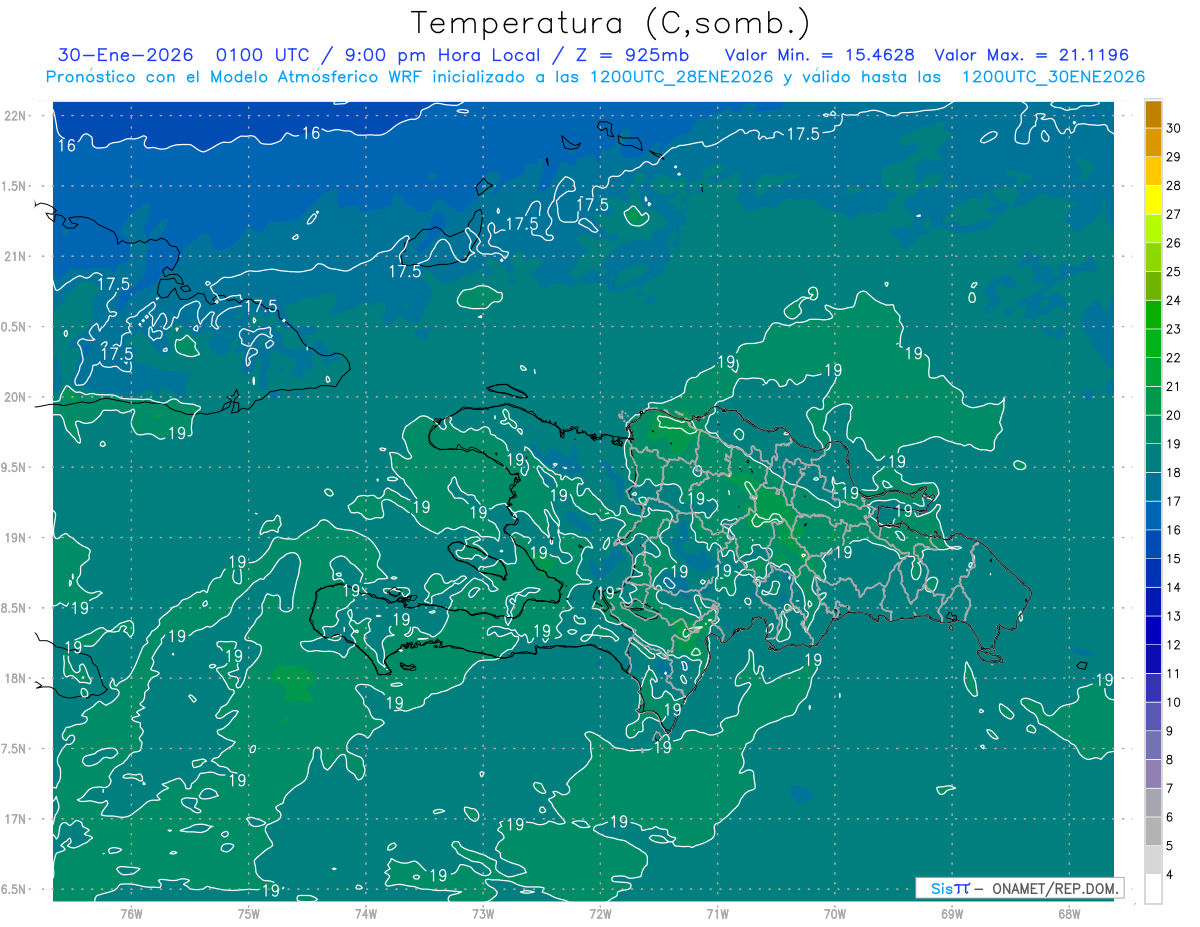
Task: Click the "76W" longitude axis label
Action: (x=131, y=914)
